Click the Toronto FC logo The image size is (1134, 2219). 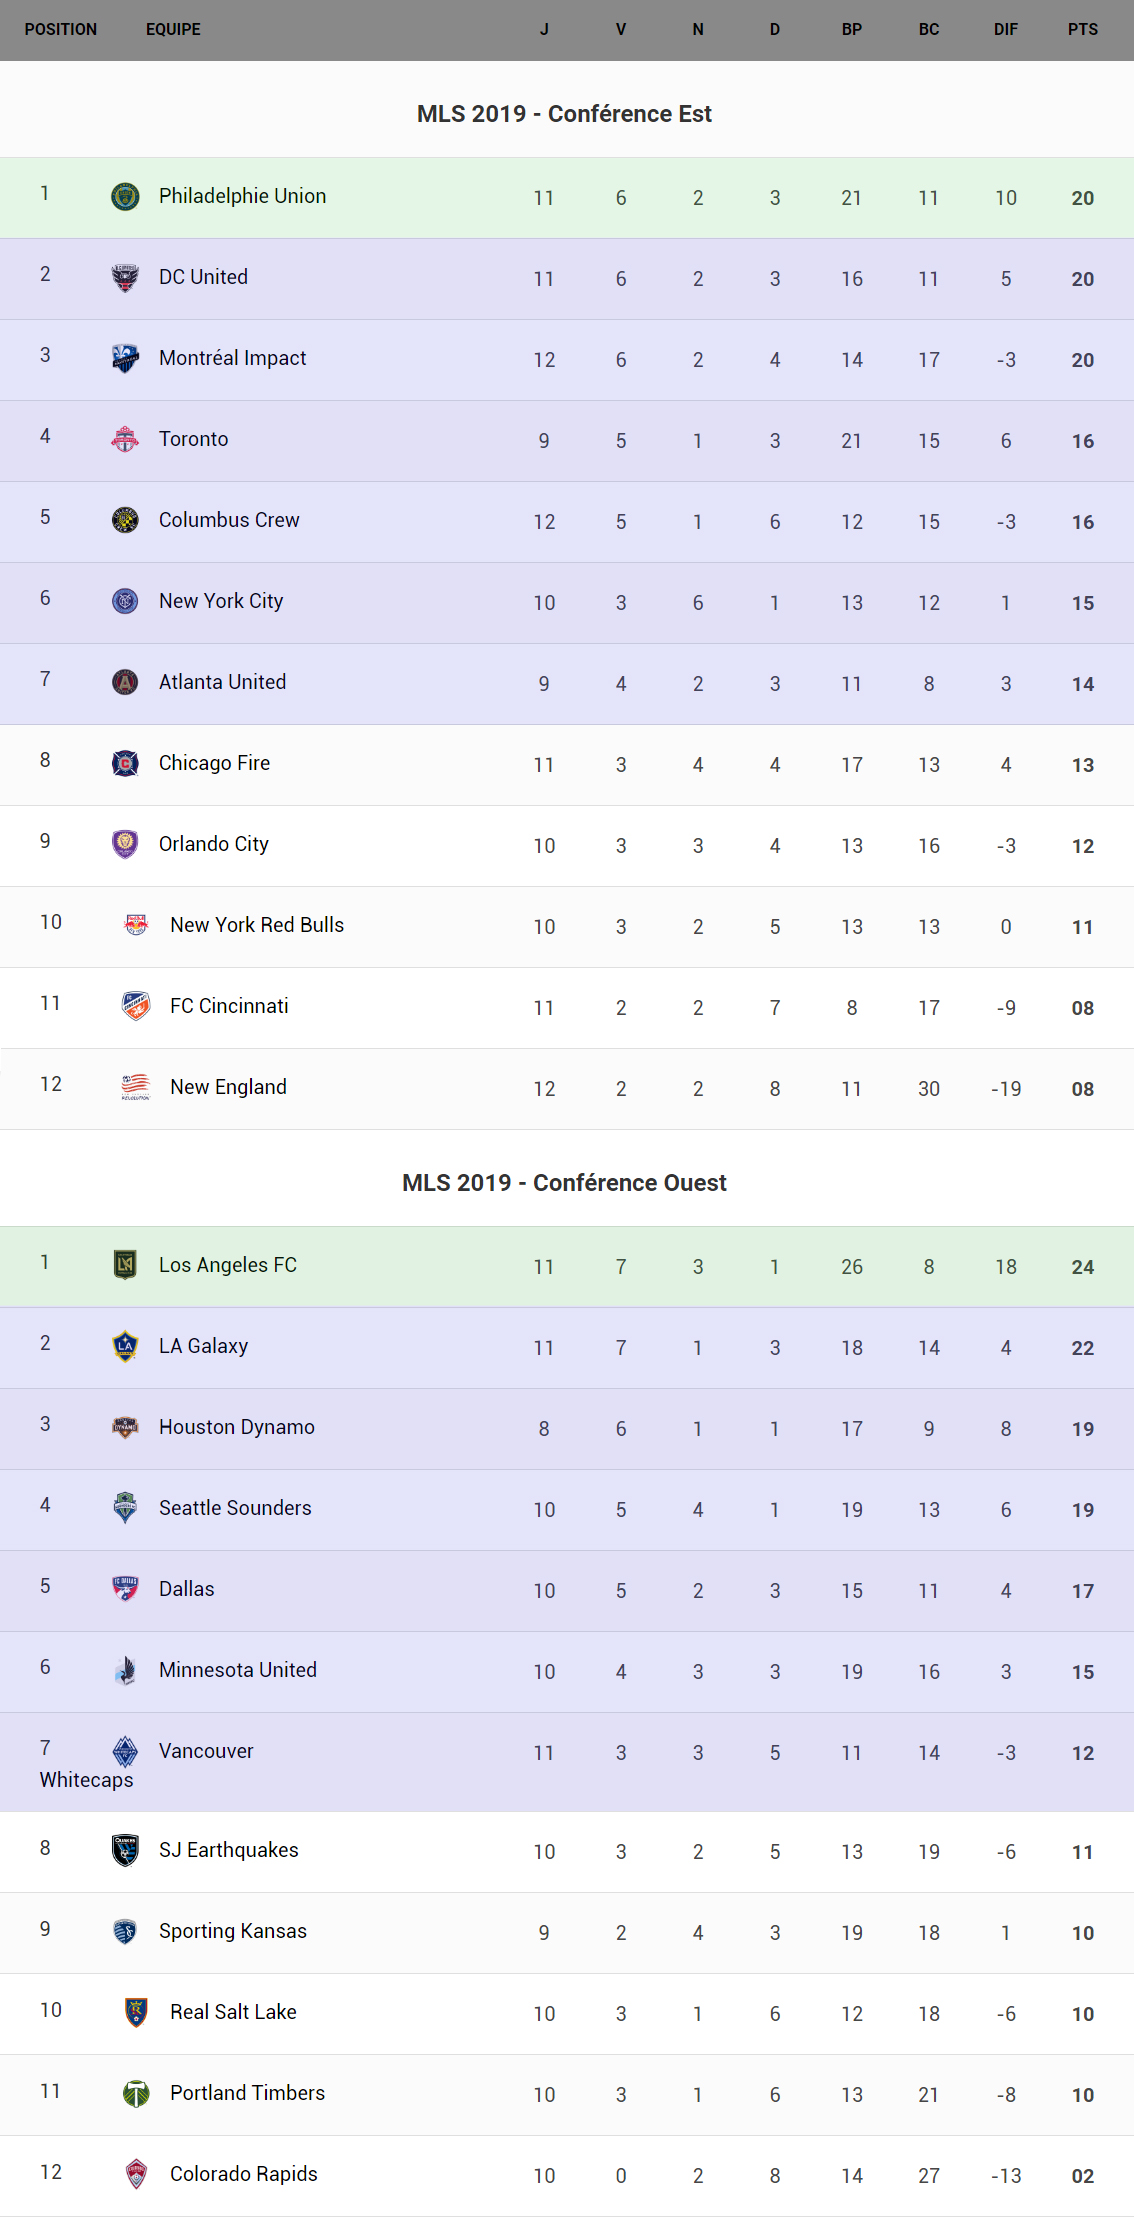tap(125, 439)
